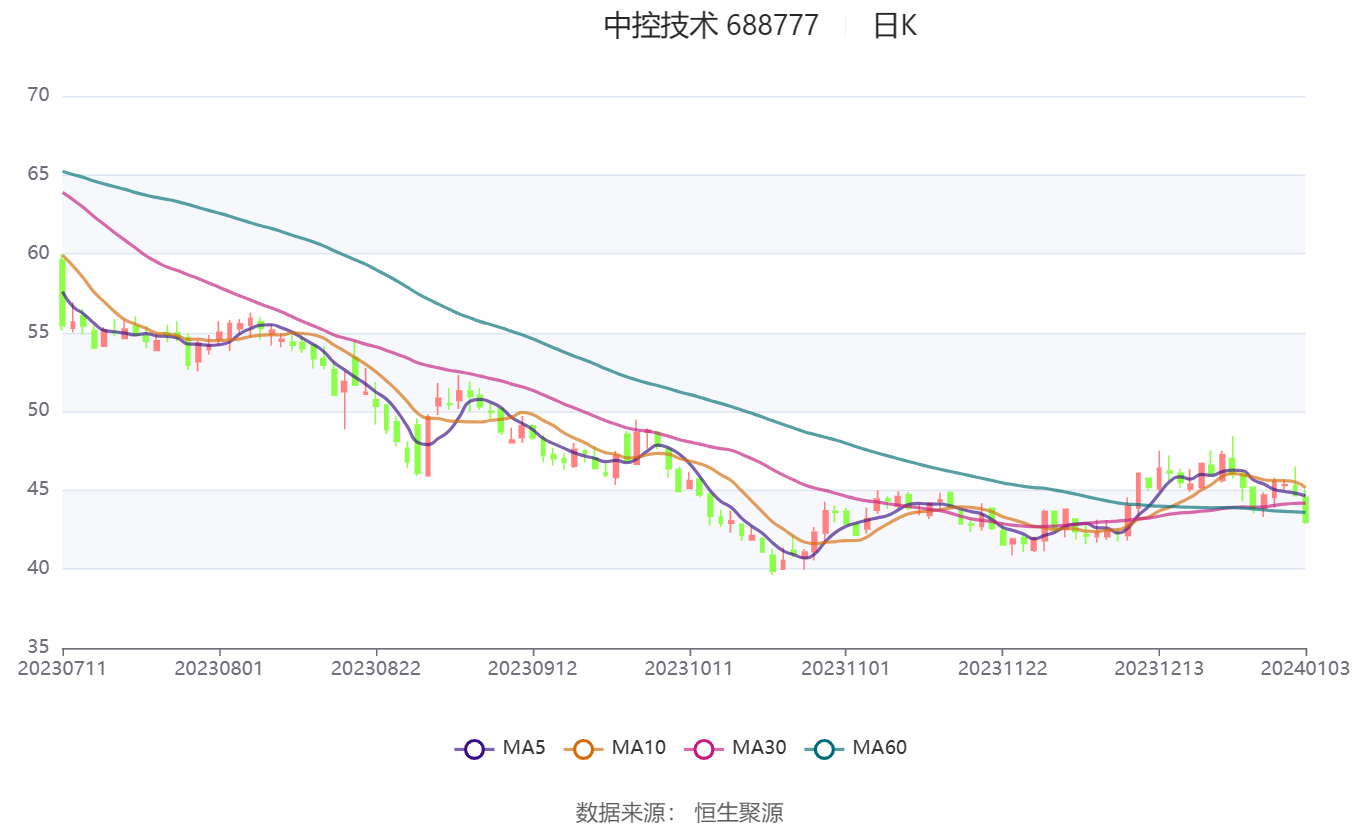The height and width of the screenshot is (828, 1360).
Task: Click the x-axis date 20231011
Action: tap(689, 668)
